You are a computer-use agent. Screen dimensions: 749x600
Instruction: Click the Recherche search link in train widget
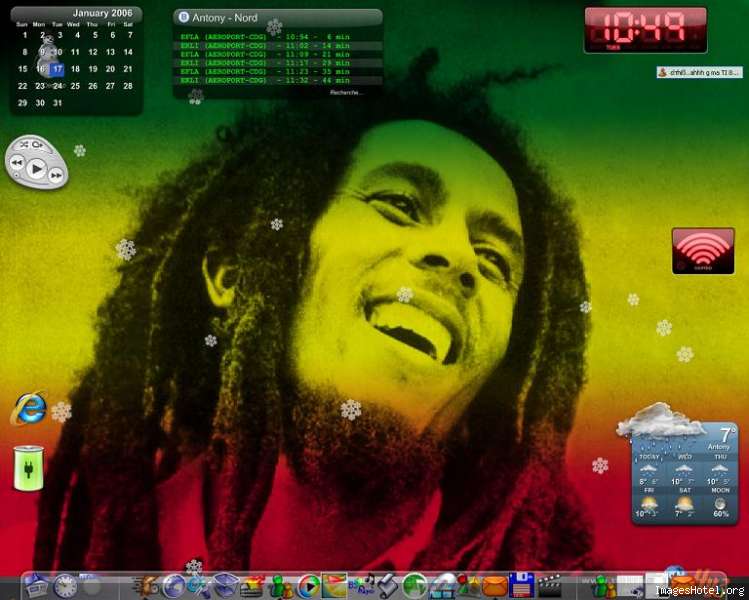point(346,93)
